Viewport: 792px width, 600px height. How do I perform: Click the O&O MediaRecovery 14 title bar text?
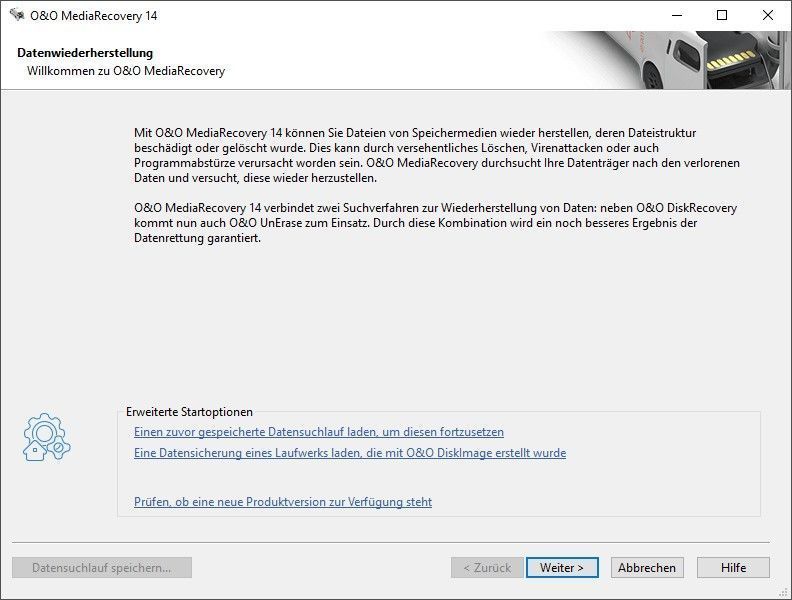click(x=94, y=15)
